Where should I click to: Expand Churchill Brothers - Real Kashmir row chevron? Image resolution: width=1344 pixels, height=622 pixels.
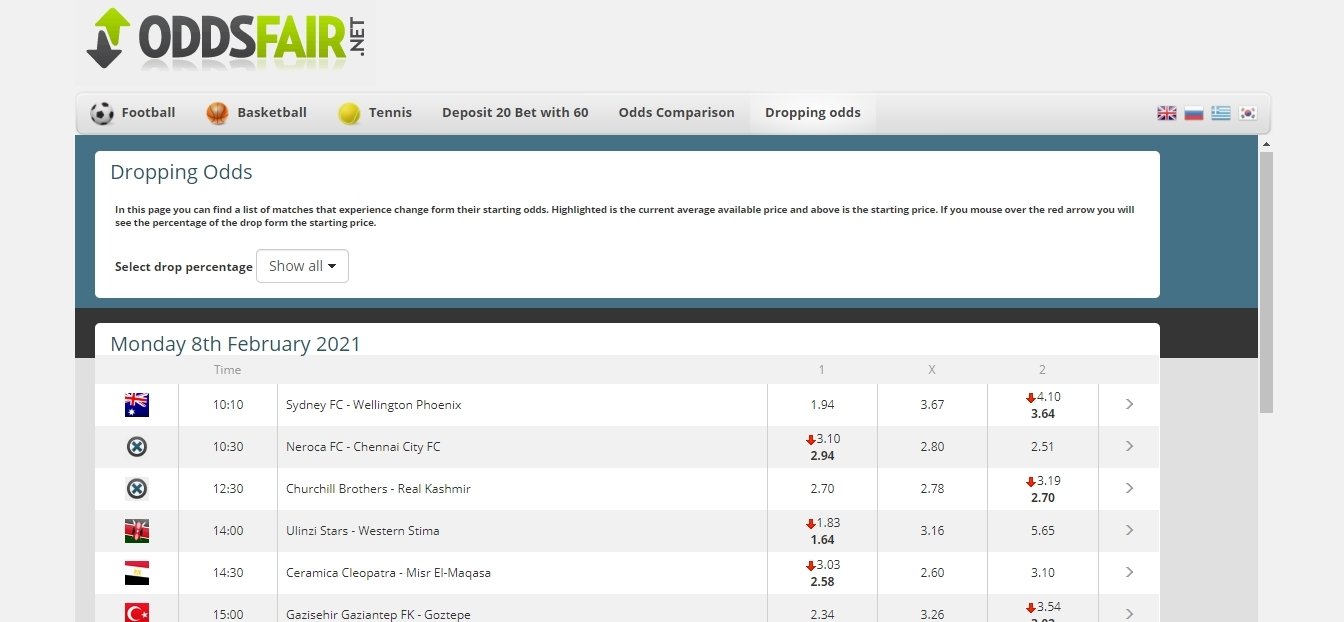[1129, 489]
